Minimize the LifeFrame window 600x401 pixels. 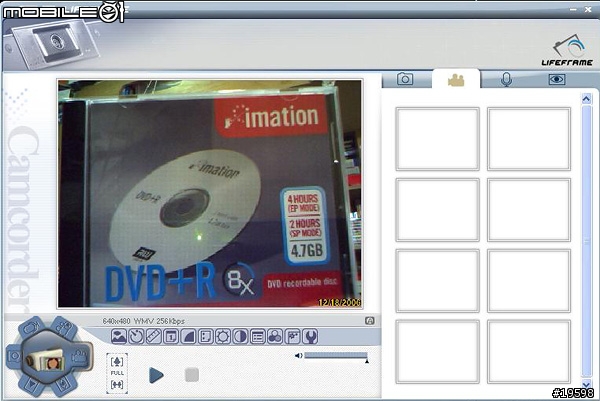[573, 9]
